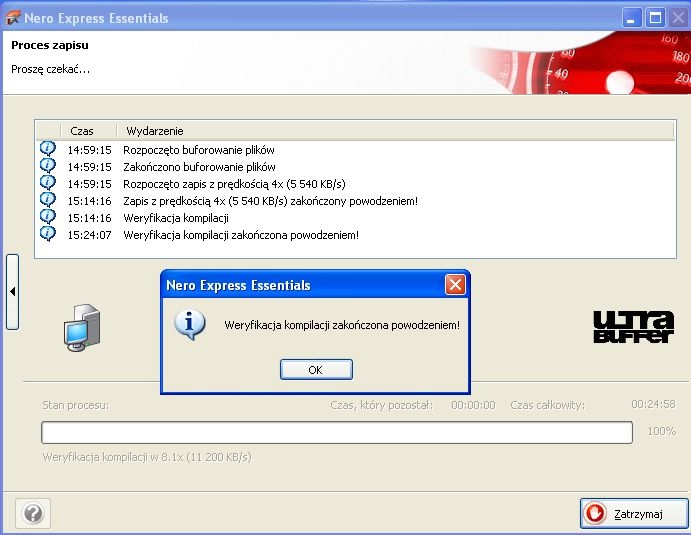This screenshot has height=535, width=691.
Task: Click the Nero flame icon in the title bar
Action: pos(13,18)
